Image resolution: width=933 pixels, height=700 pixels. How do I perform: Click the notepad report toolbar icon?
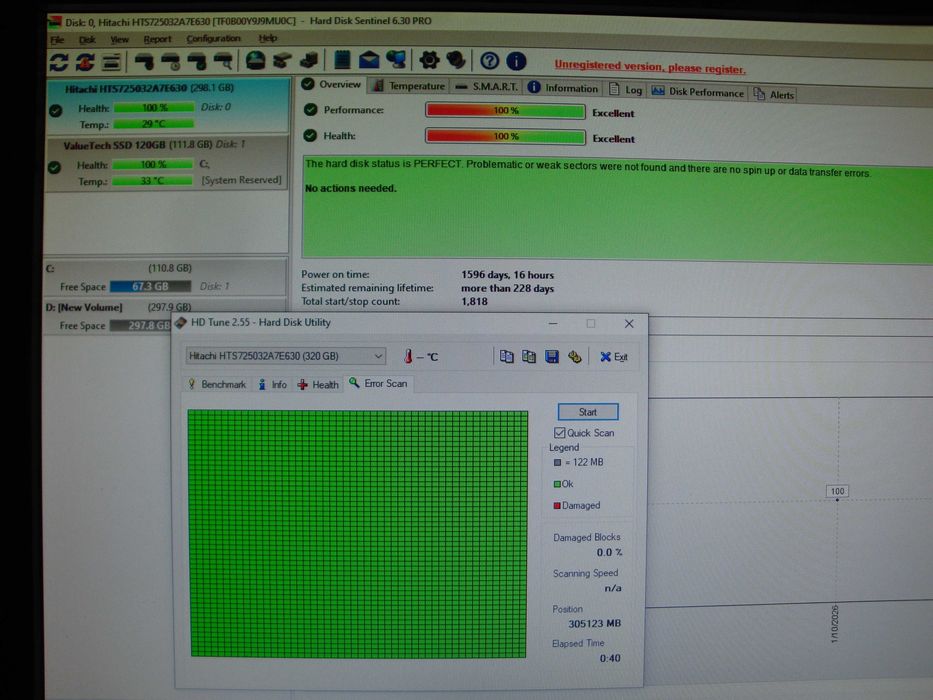[x=342, y=60]
